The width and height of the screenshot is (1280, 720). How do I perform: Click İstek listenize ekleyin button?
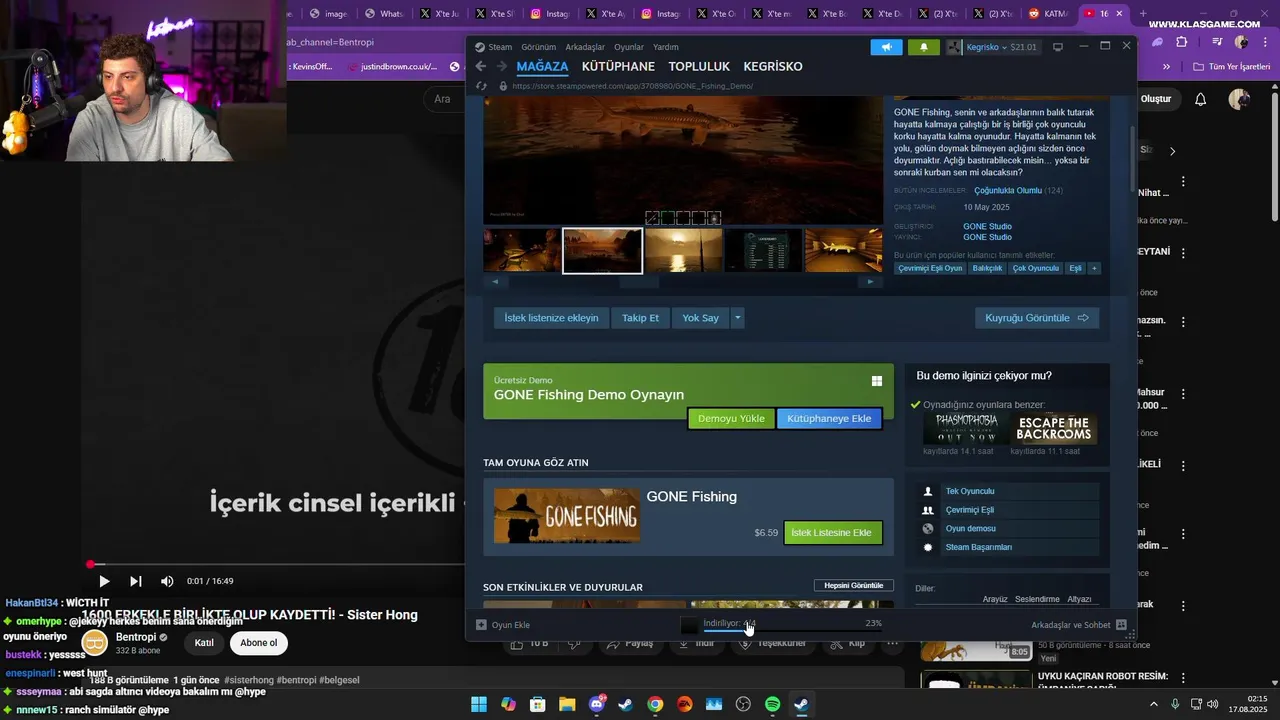tap(551, 318)
